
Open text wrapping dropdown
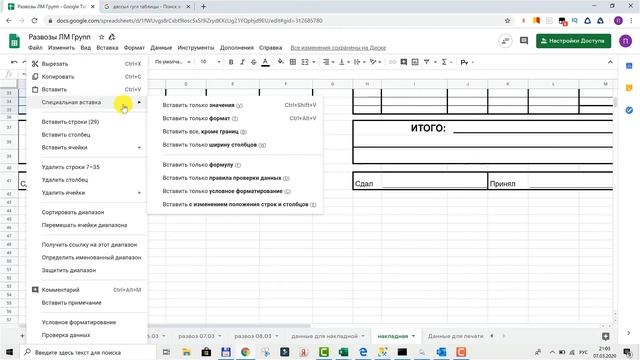359,62
